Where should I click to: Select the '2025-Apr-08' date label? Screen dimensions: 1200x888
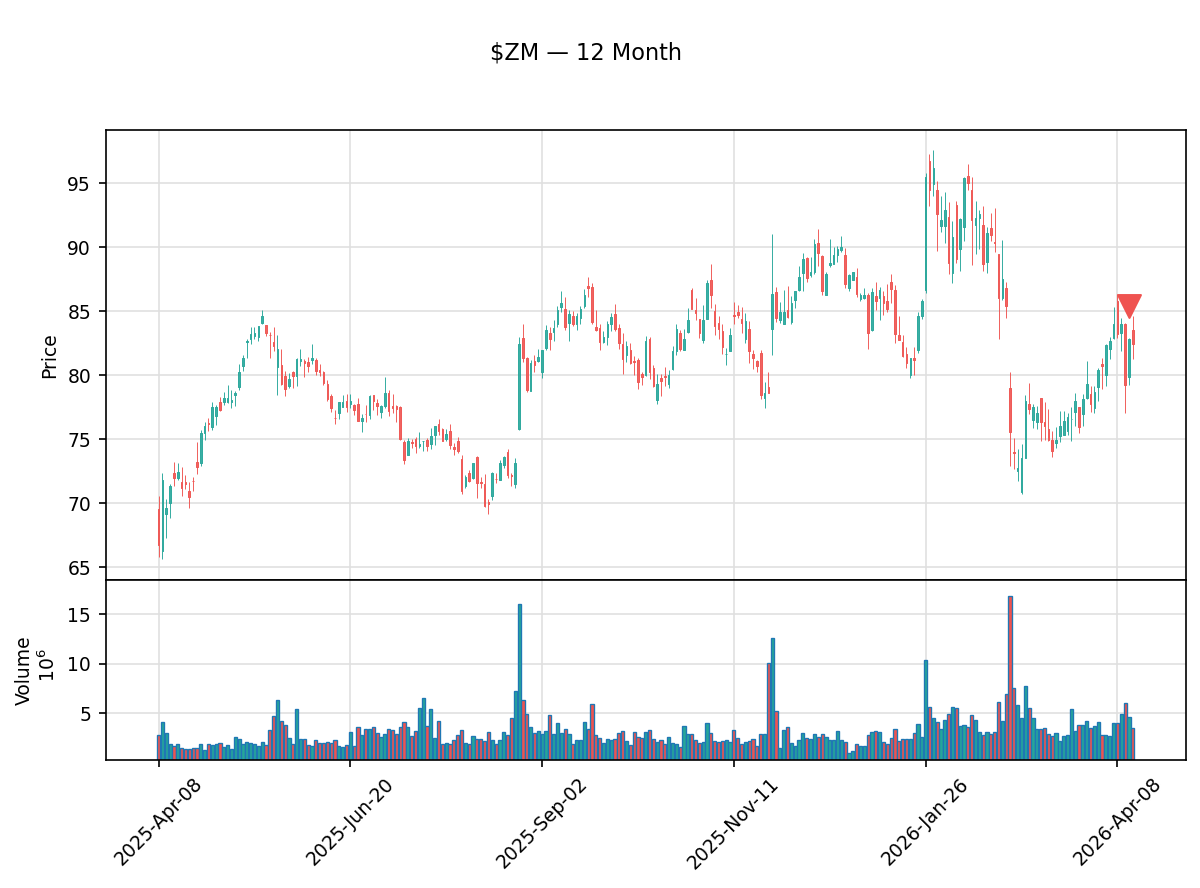point(158,823)
